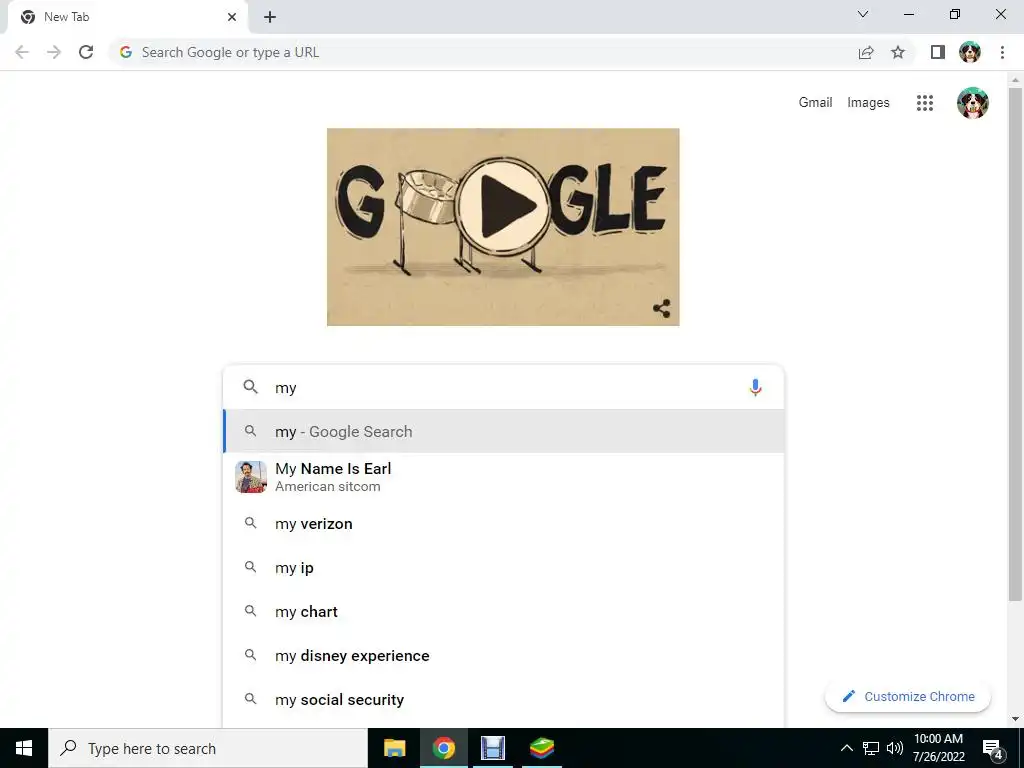
Task: Click the Google G icon in address bar
Action: click(x=126, y=52)
